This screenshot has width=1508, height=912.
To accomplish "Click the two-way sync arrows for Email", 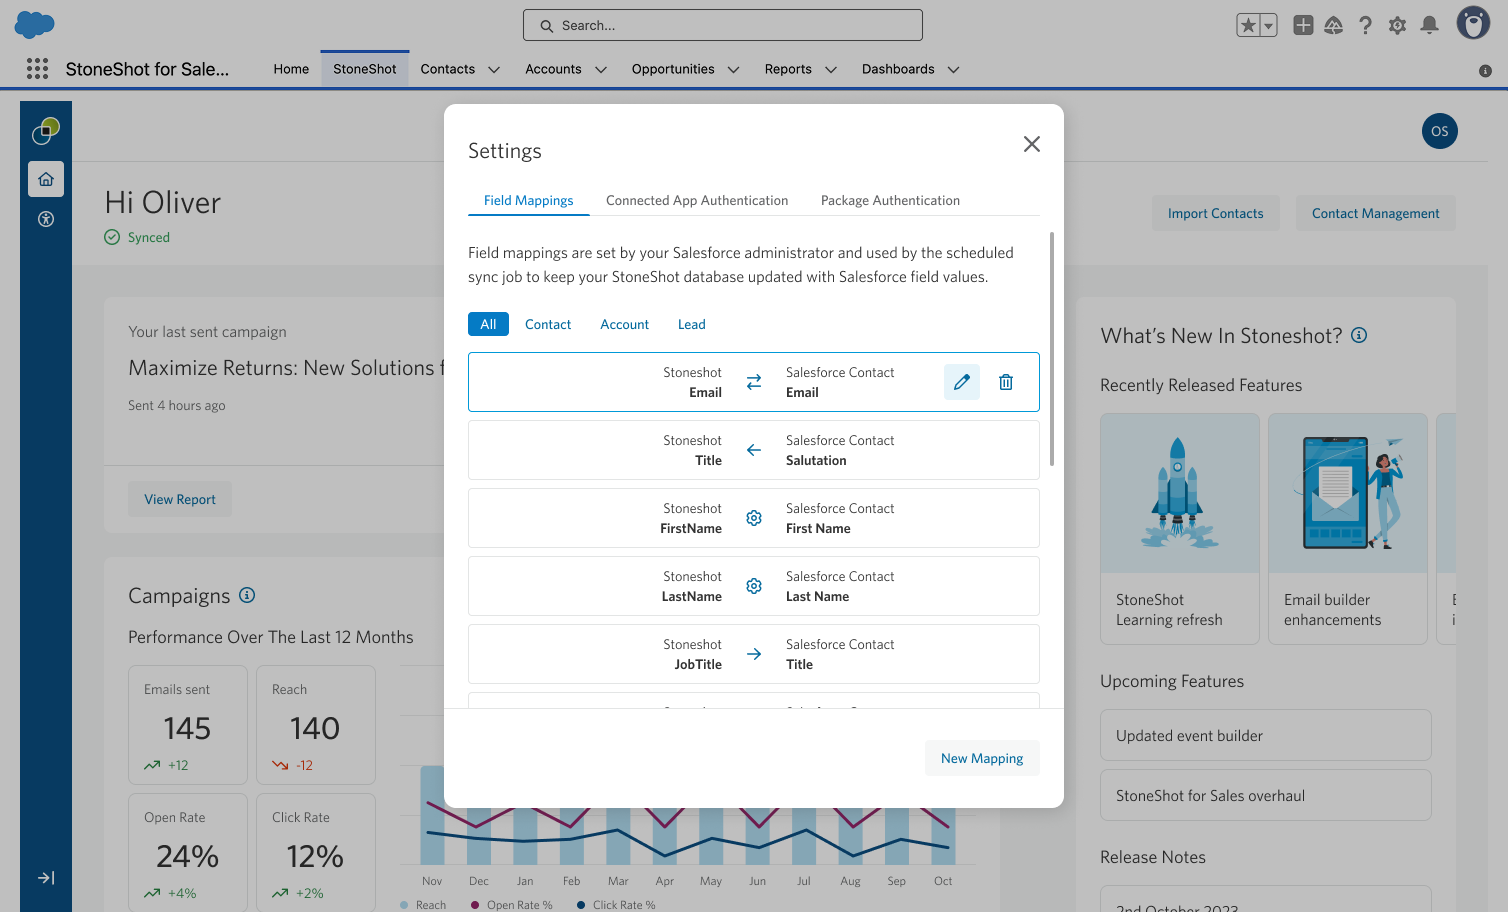I will tap(754, 382).
